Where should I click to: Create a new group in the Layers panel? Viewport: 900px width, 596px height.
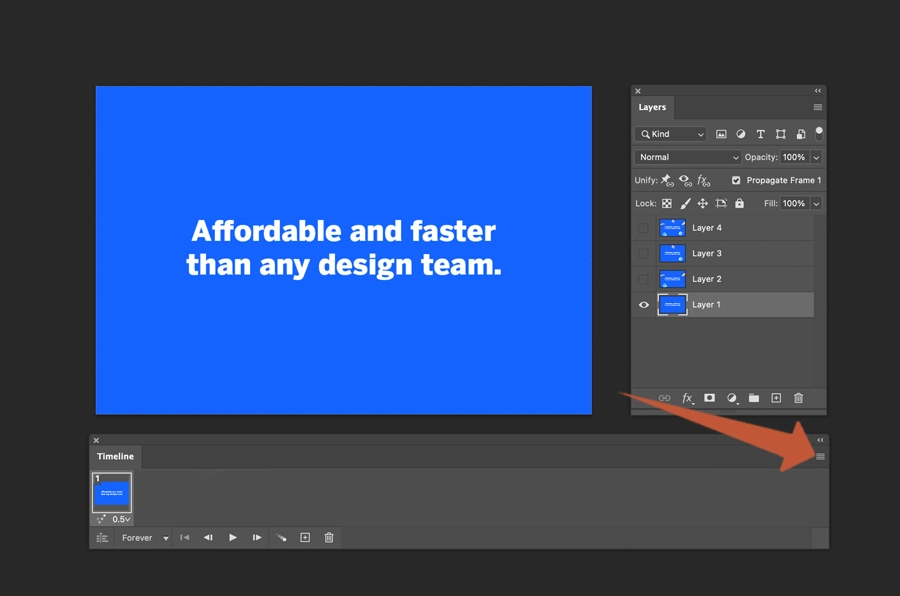(754, 398)
